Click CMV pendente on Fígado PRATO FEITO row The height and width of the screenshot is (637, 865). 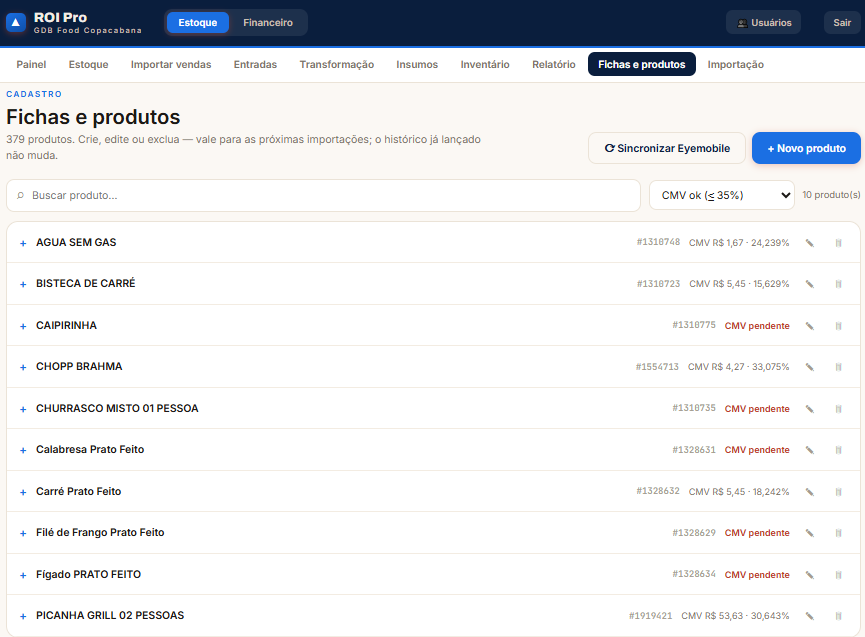pyautogui.click(x=757, y=575)
